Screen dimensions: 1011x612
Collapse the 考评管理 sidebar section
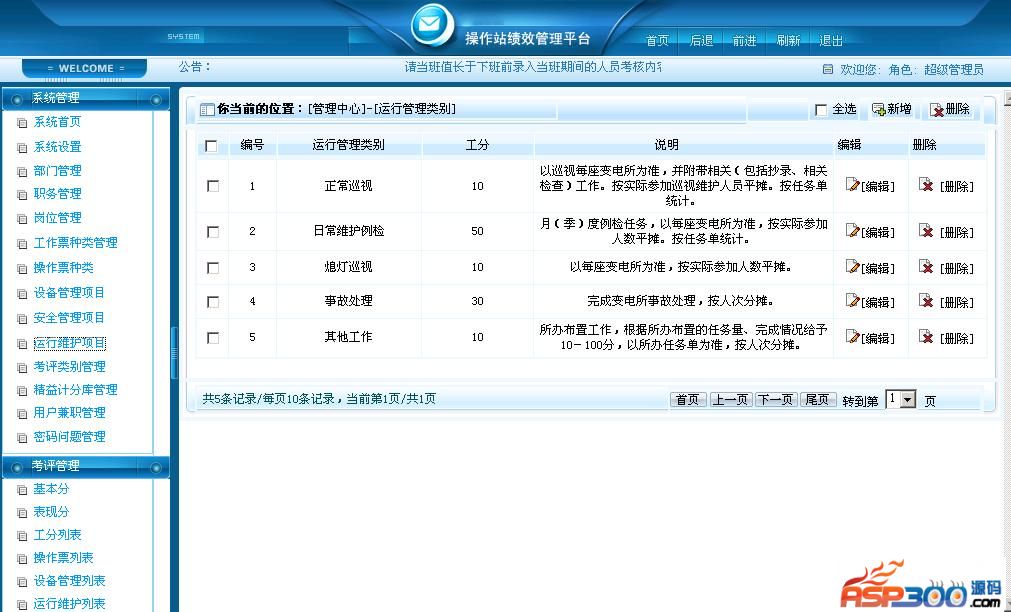click(x=157, y=467)
